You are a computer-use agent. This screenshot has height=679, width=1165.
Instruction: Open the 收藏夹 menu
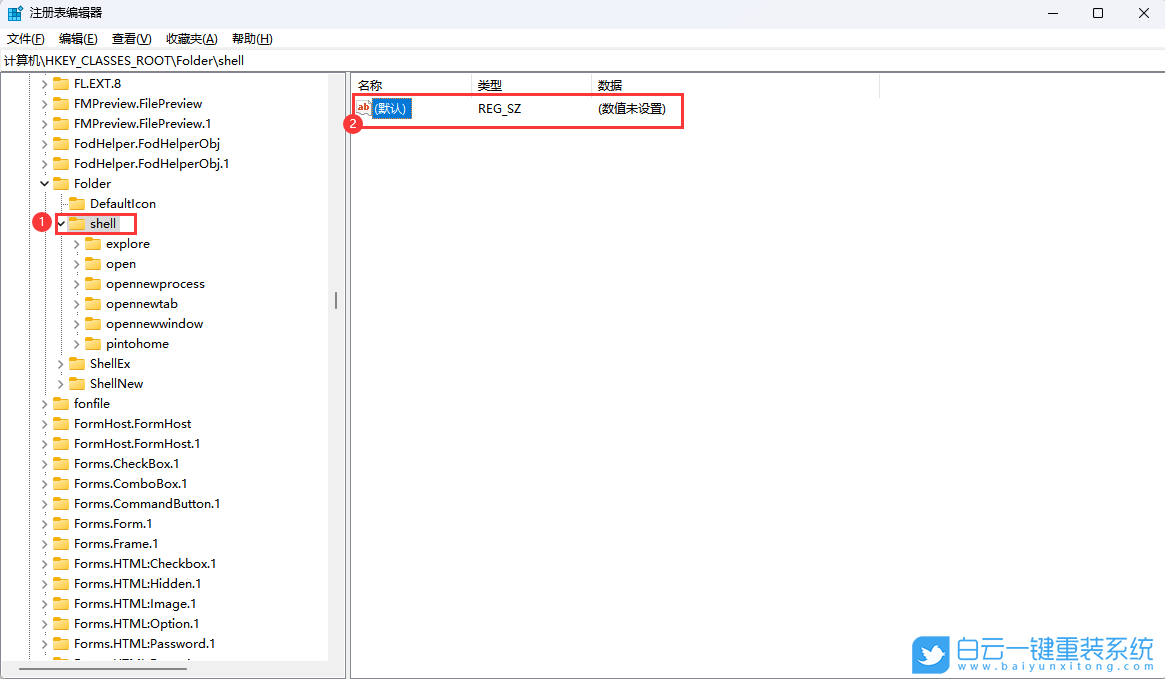pos(190,38)
